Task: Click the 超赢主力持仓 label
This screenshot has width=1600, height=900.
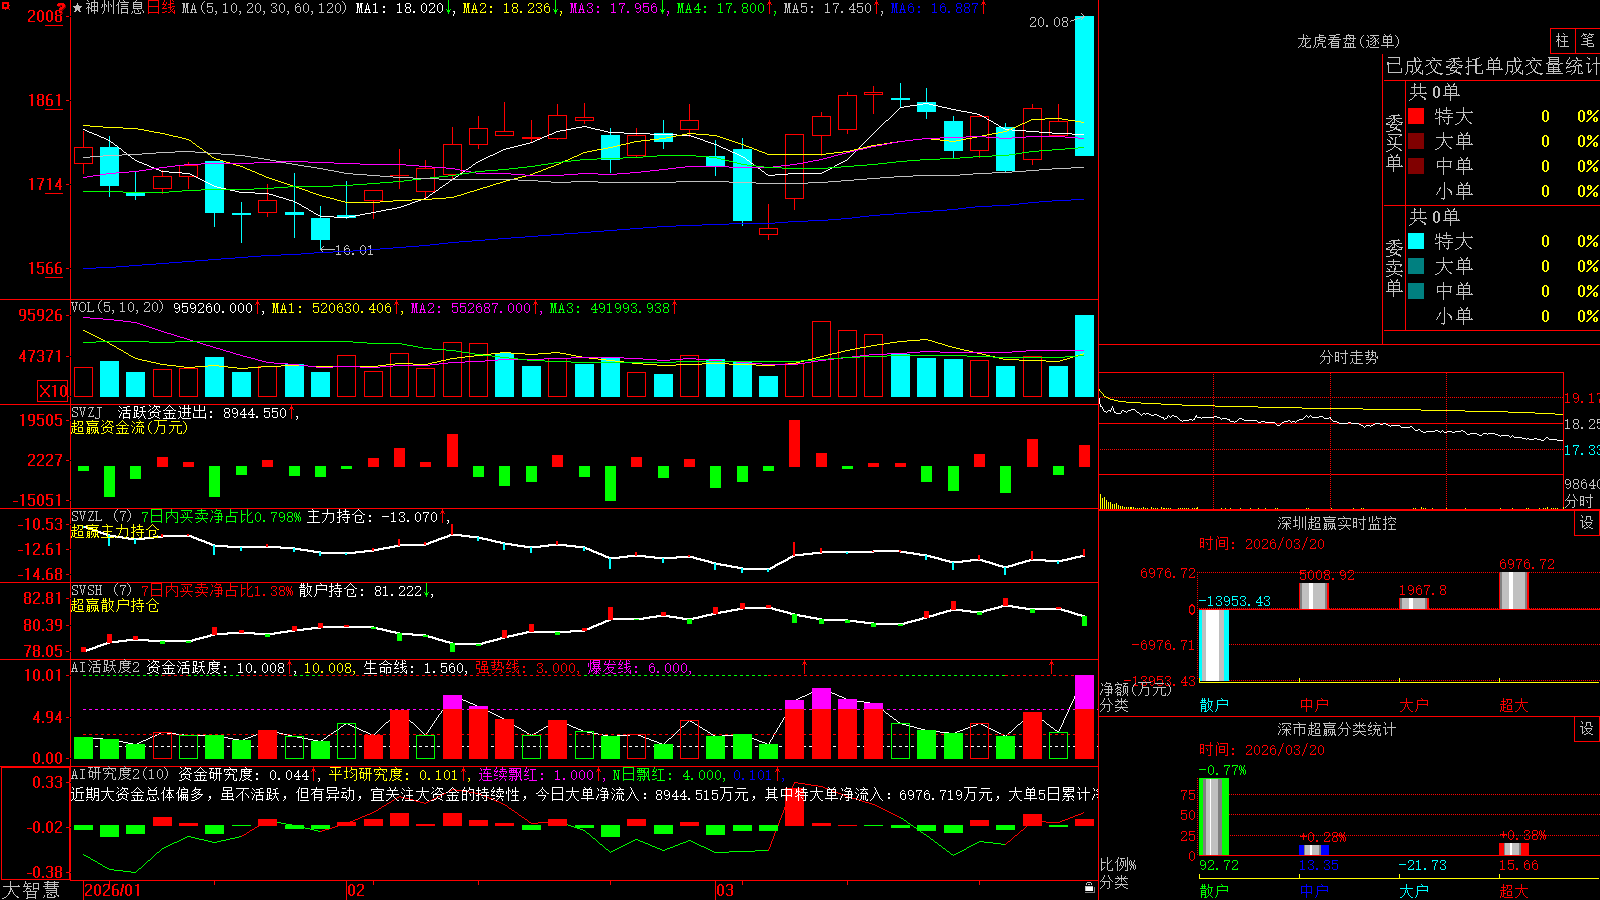Action: (x=115, y=531)
